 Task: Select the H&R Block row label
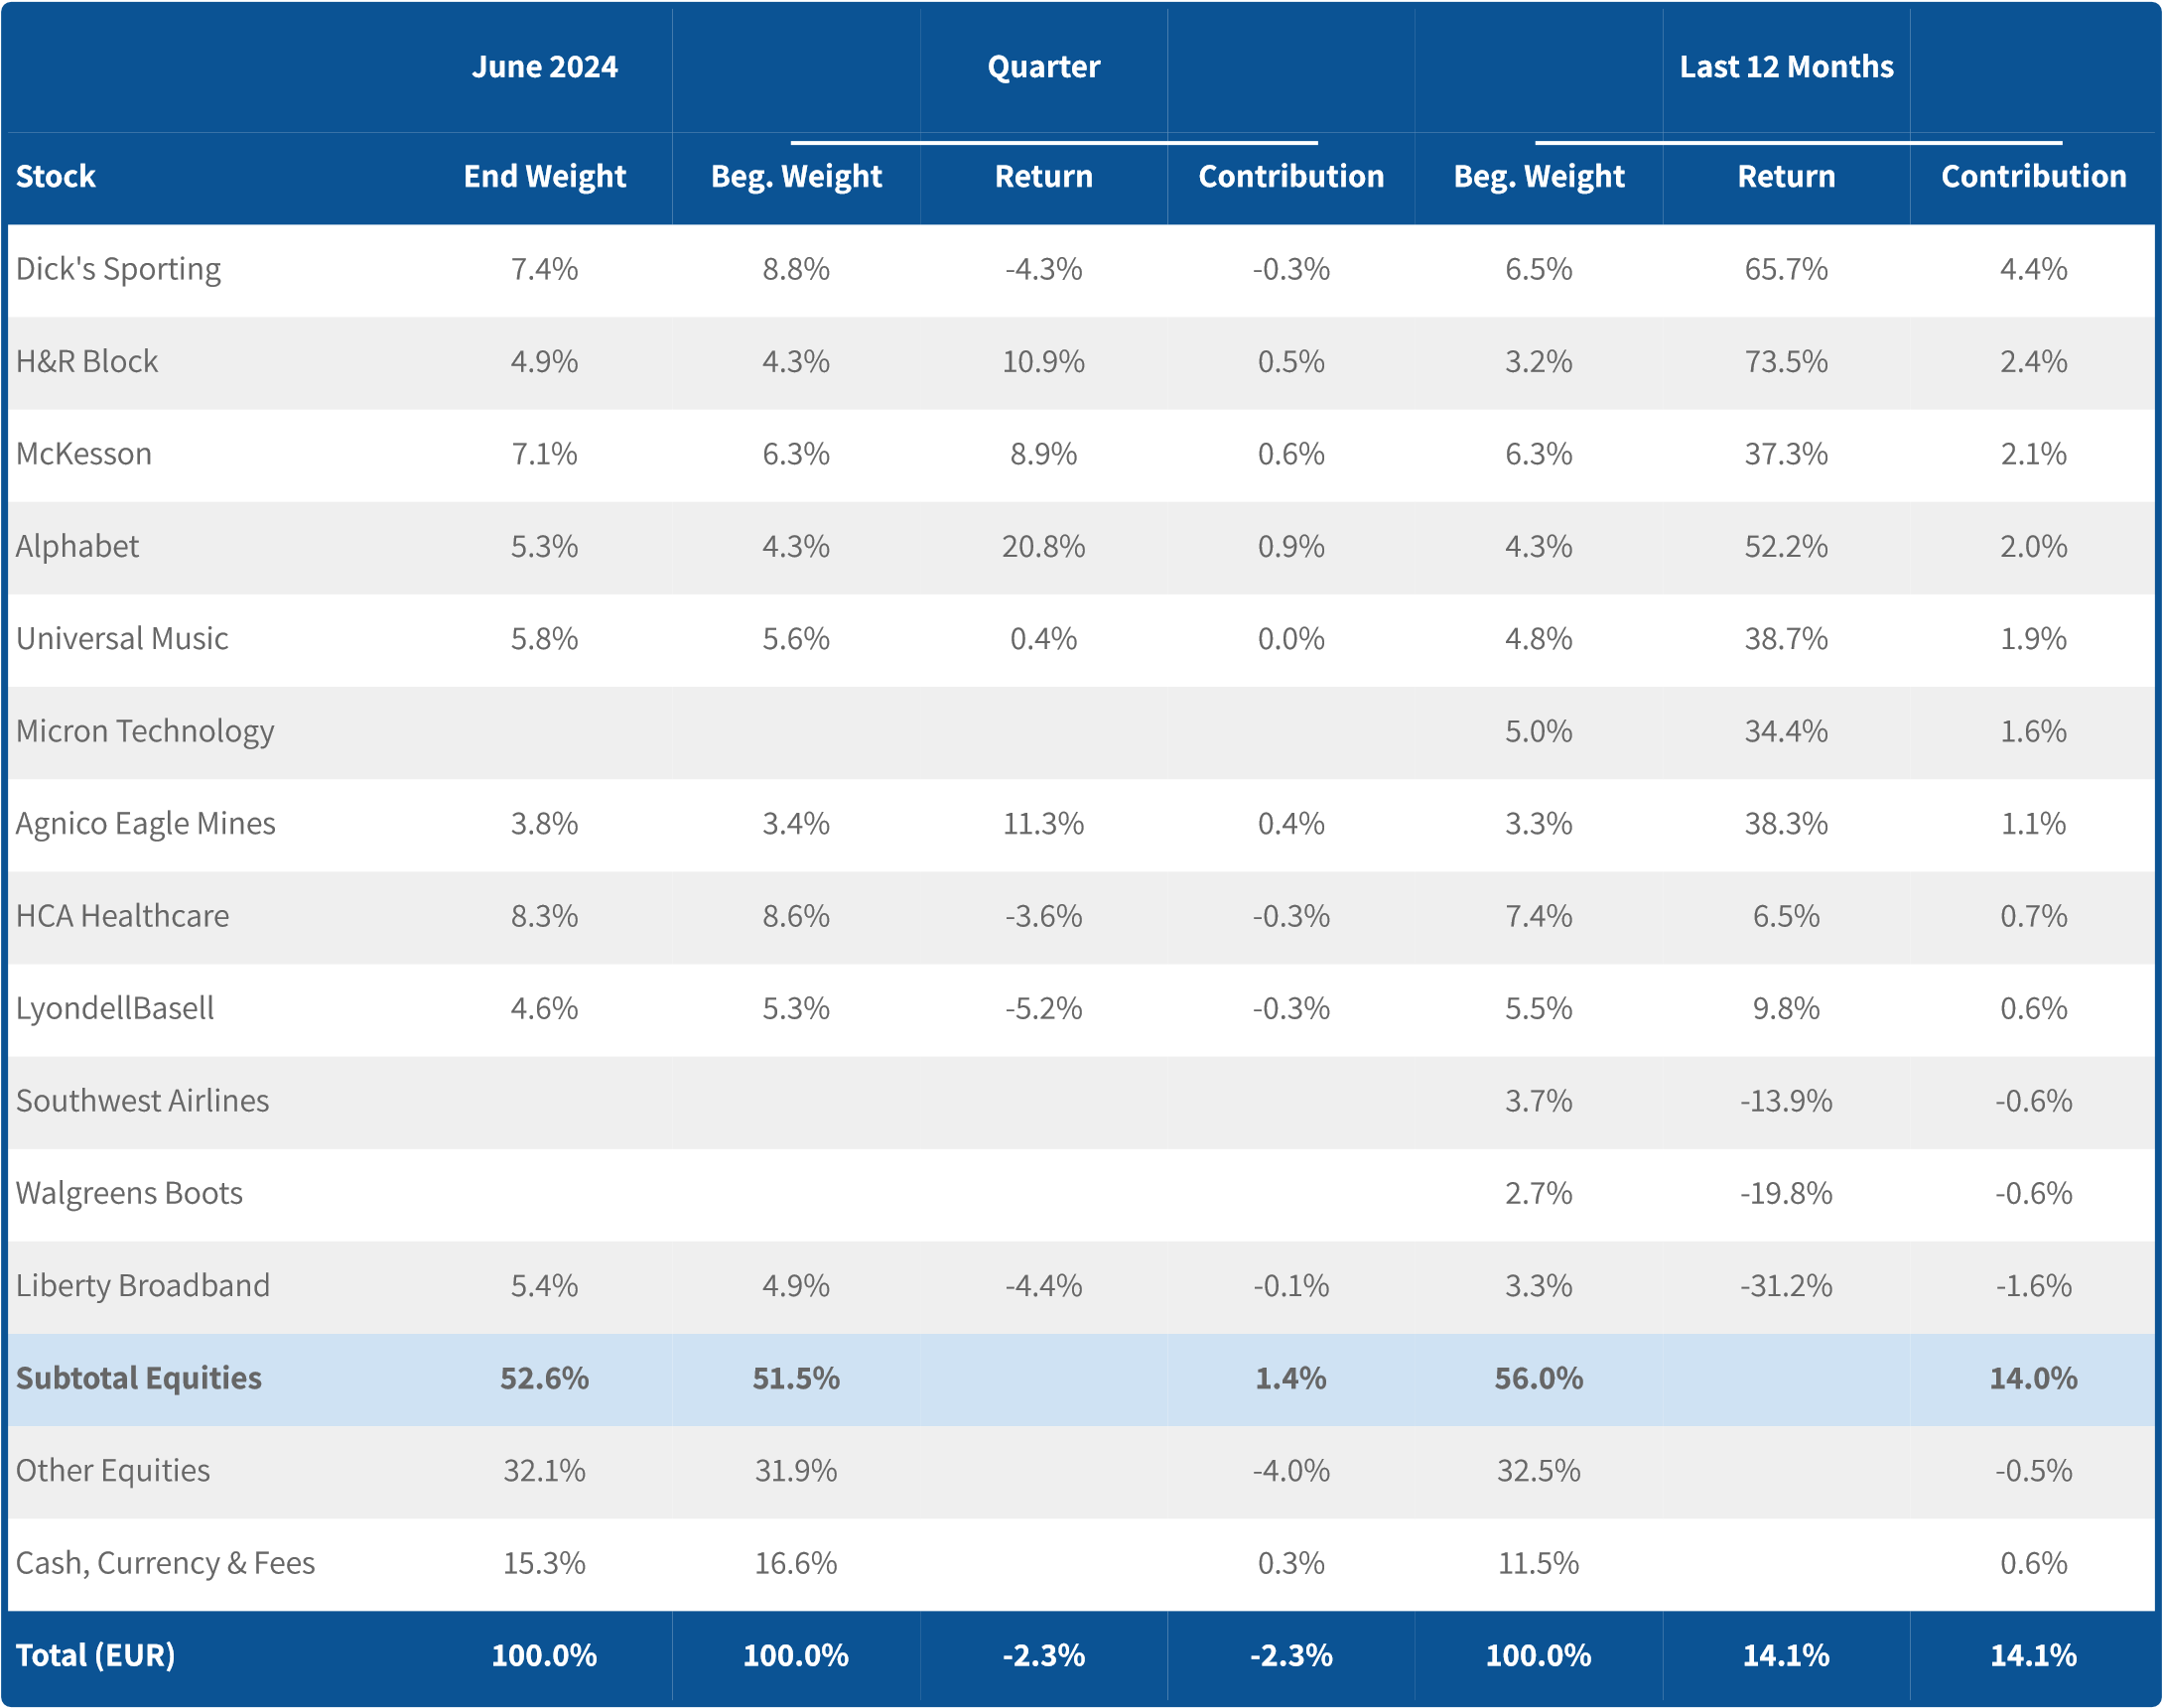click(87, 362)
